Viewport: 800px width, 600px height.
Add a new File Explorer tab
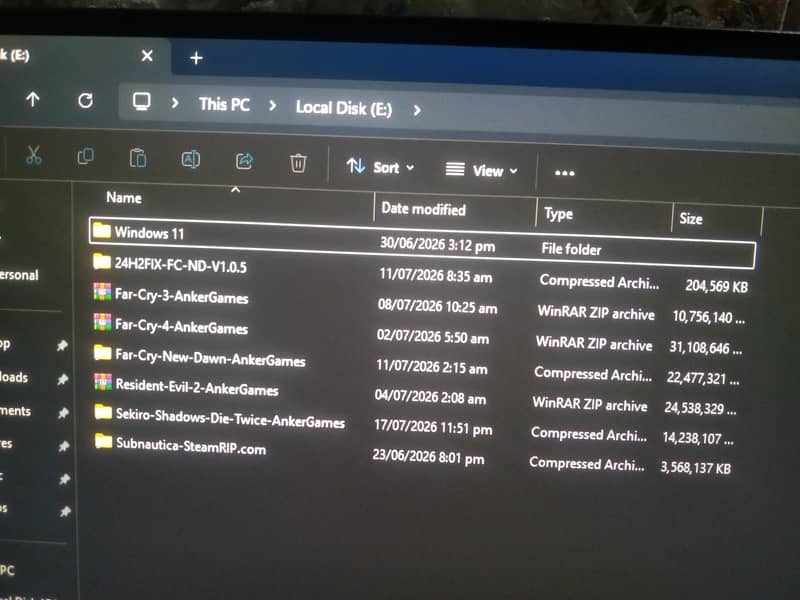tap(196, 58)
